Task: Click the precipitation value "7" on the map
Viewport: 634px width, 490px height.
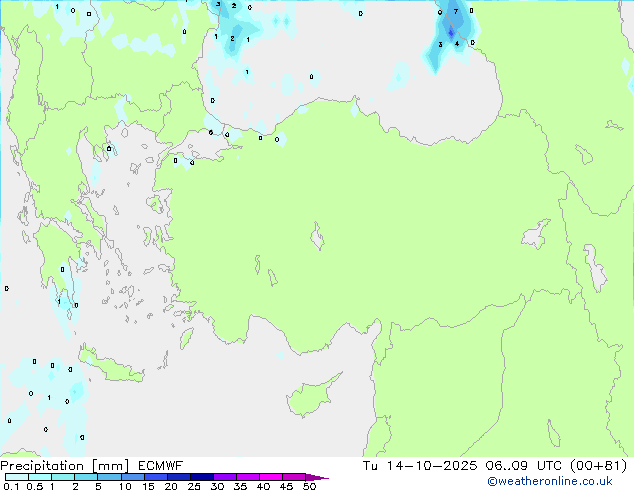Action: click(456, 11)
